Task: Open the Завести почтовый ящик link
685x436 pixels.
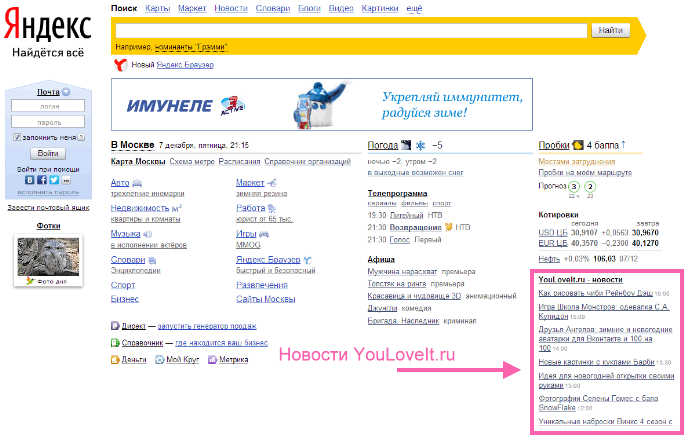Action: [x=48, y=208]
